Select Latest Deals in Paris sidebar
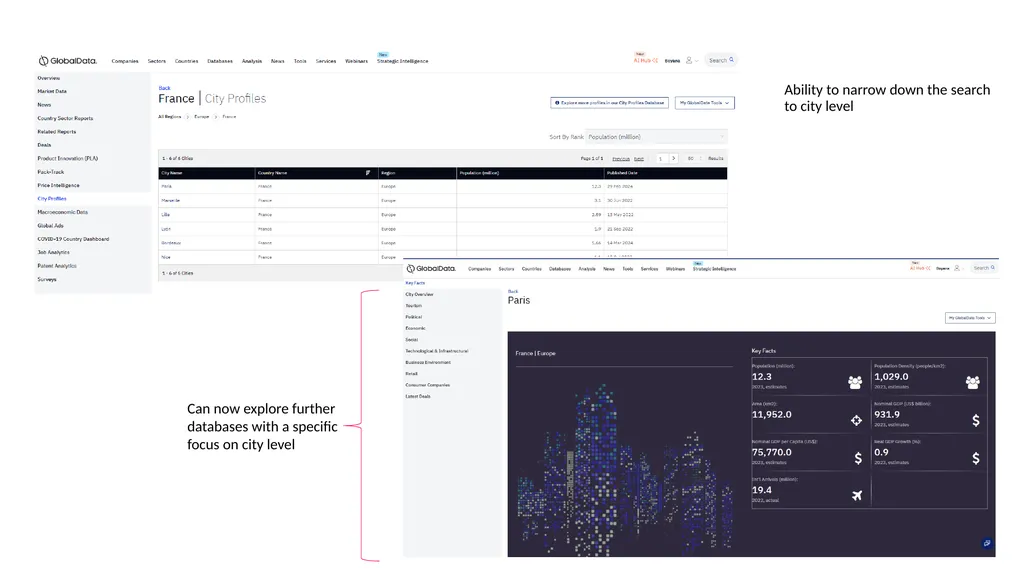The width and height of the screenshot is (1024, 575). [418, 396]
